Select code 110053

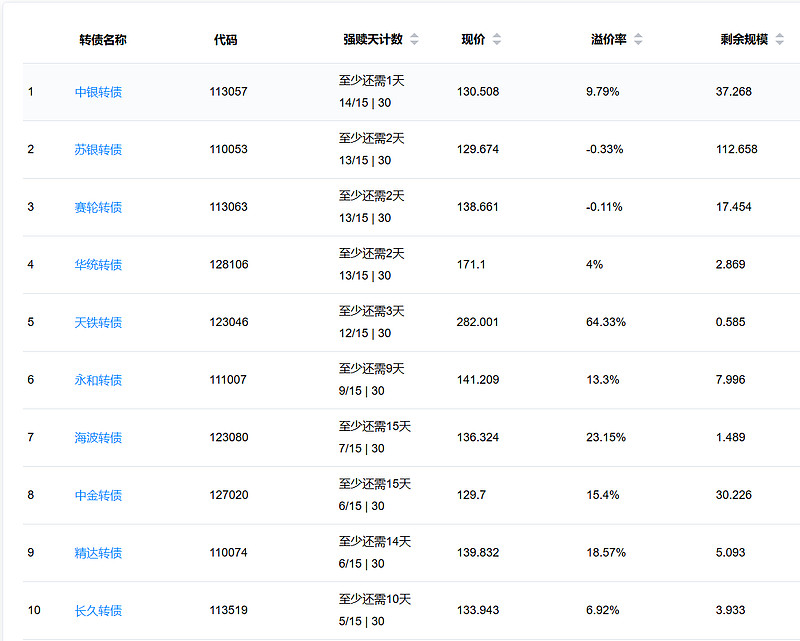(x=228, y=150)
